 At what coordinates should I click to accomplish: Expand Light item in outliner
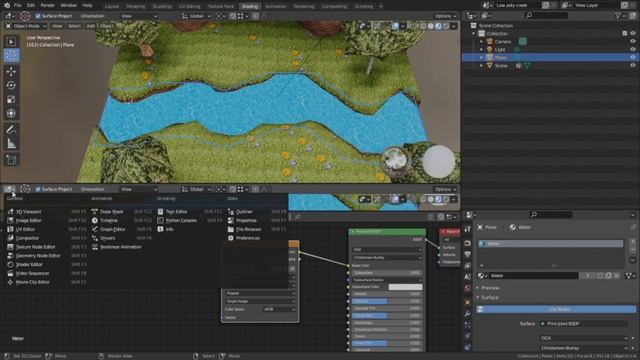click(481, 49)
